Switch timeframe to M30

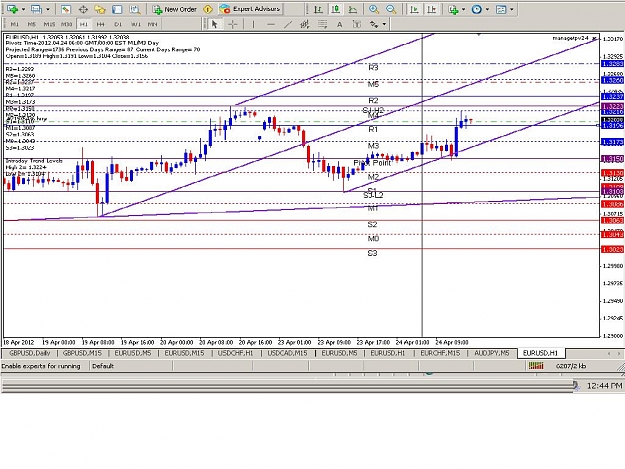point(67,24)
